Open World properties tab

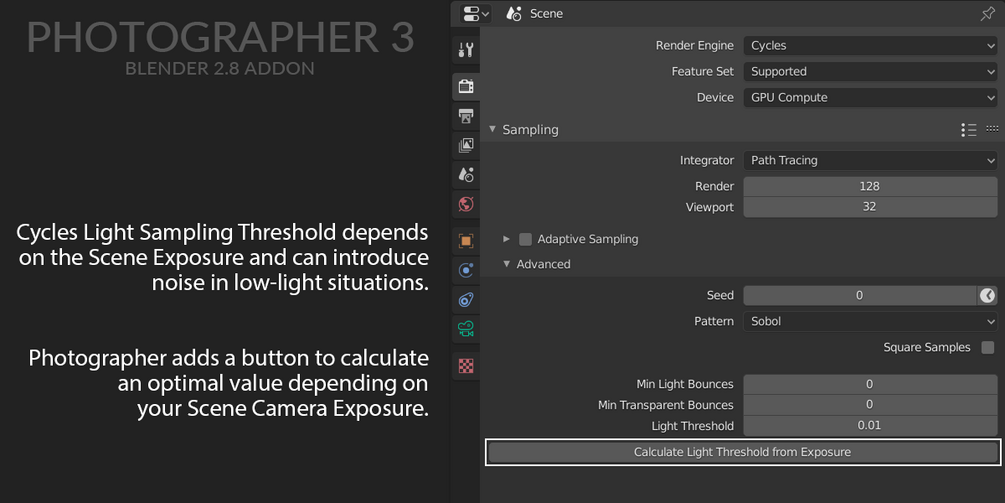(x=466, y=204)
